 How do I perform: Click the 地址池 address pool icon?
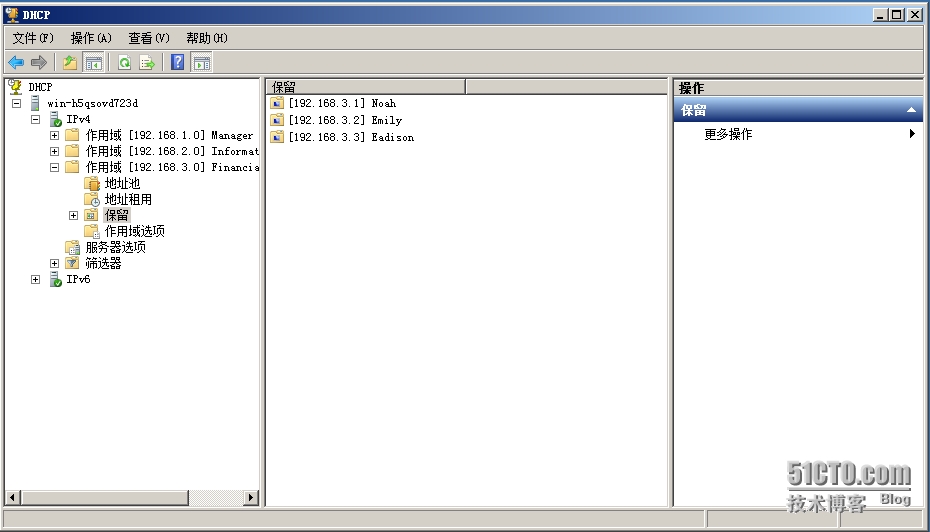[x=92, y=183]
